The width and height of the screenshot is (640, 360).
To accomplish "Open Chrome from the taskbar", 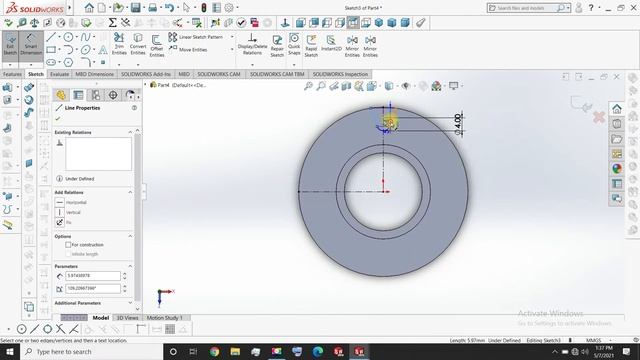I will click(214, 351).
